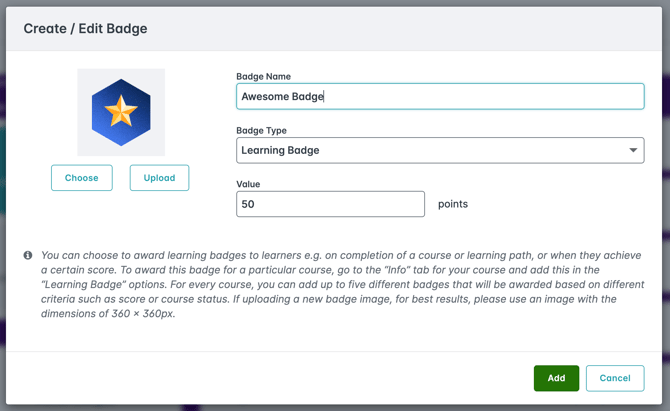Place the cursor after the Awesome Badge text
The image size is (670, 411).
(x=326, y=96)
